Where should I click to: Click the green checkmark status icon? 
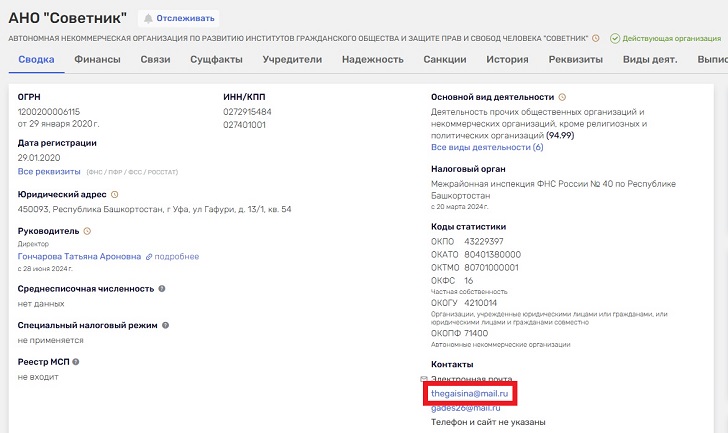pos(614,38)
